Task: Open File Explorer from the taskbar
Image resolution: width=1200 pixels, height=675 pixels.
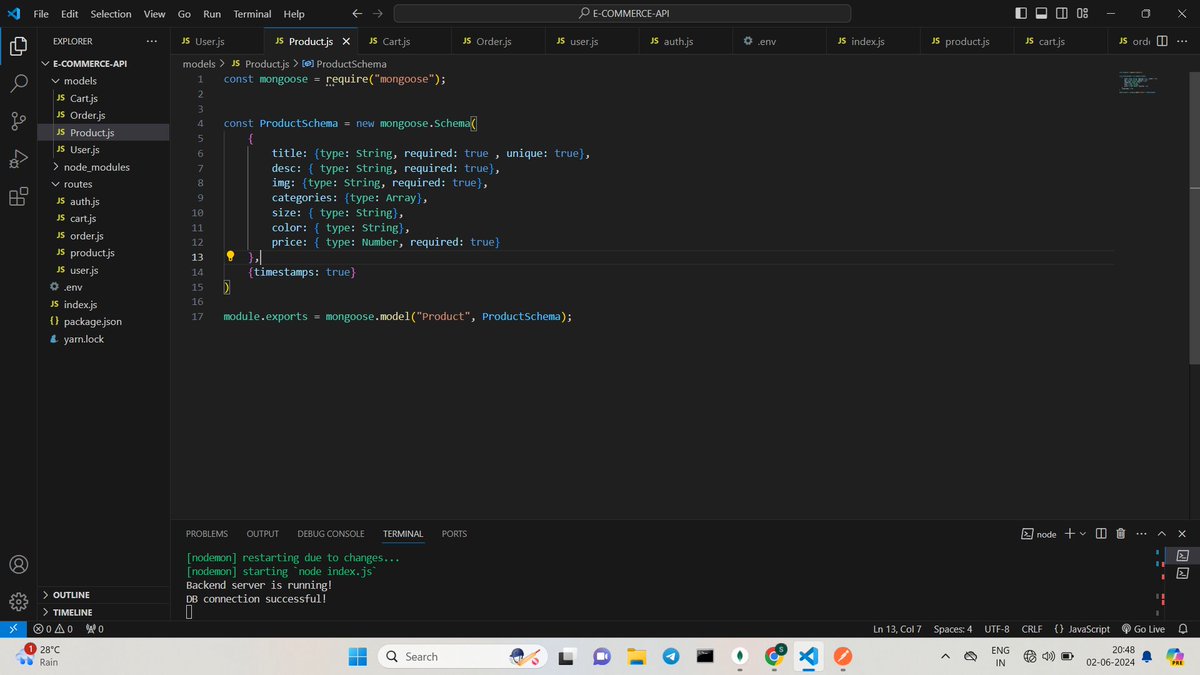Action: pos(635,656)
